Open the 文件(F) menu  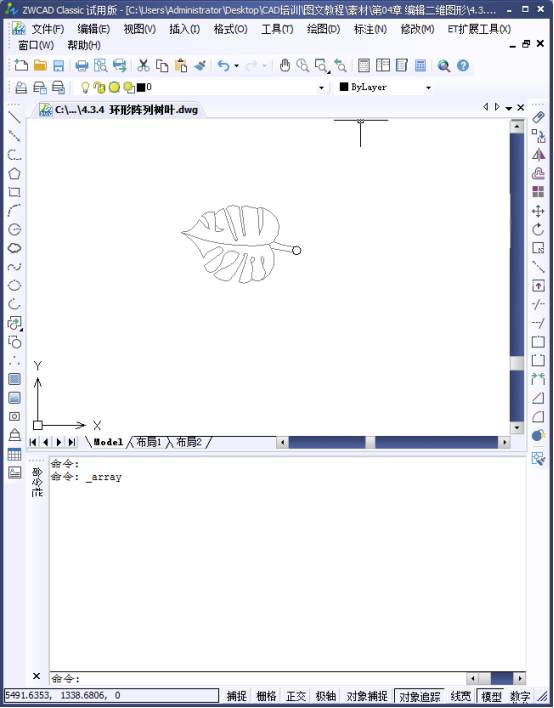pos(47,29)
